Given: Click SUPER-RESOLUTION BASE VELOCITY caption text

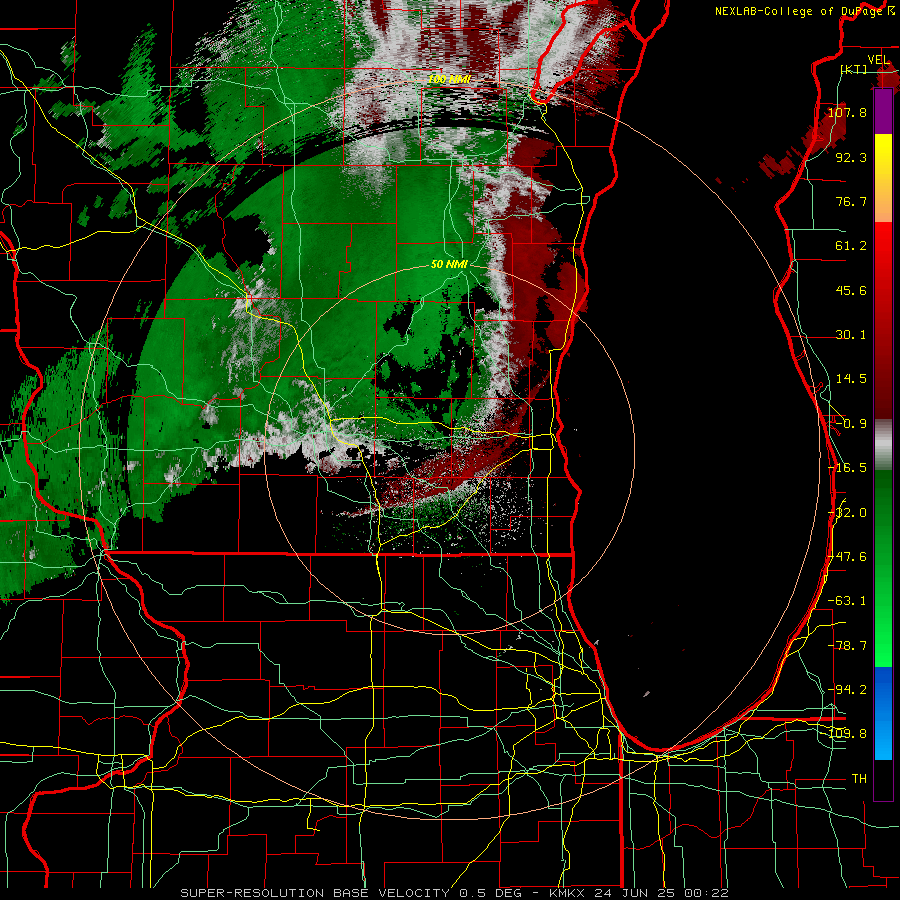Looking at the screenshot, I should coord(315,893).
